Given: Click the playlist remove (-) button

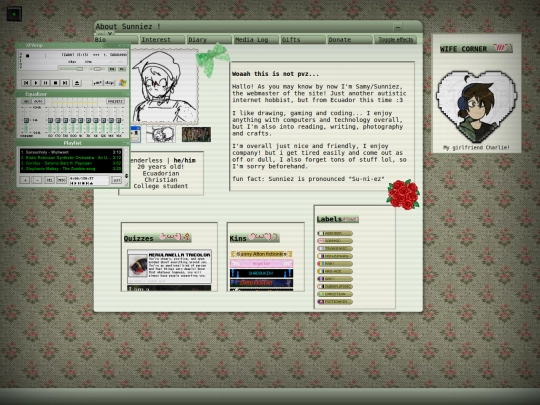Looking at the screenshot, I should pyautogui.click(x=37, y=180).
